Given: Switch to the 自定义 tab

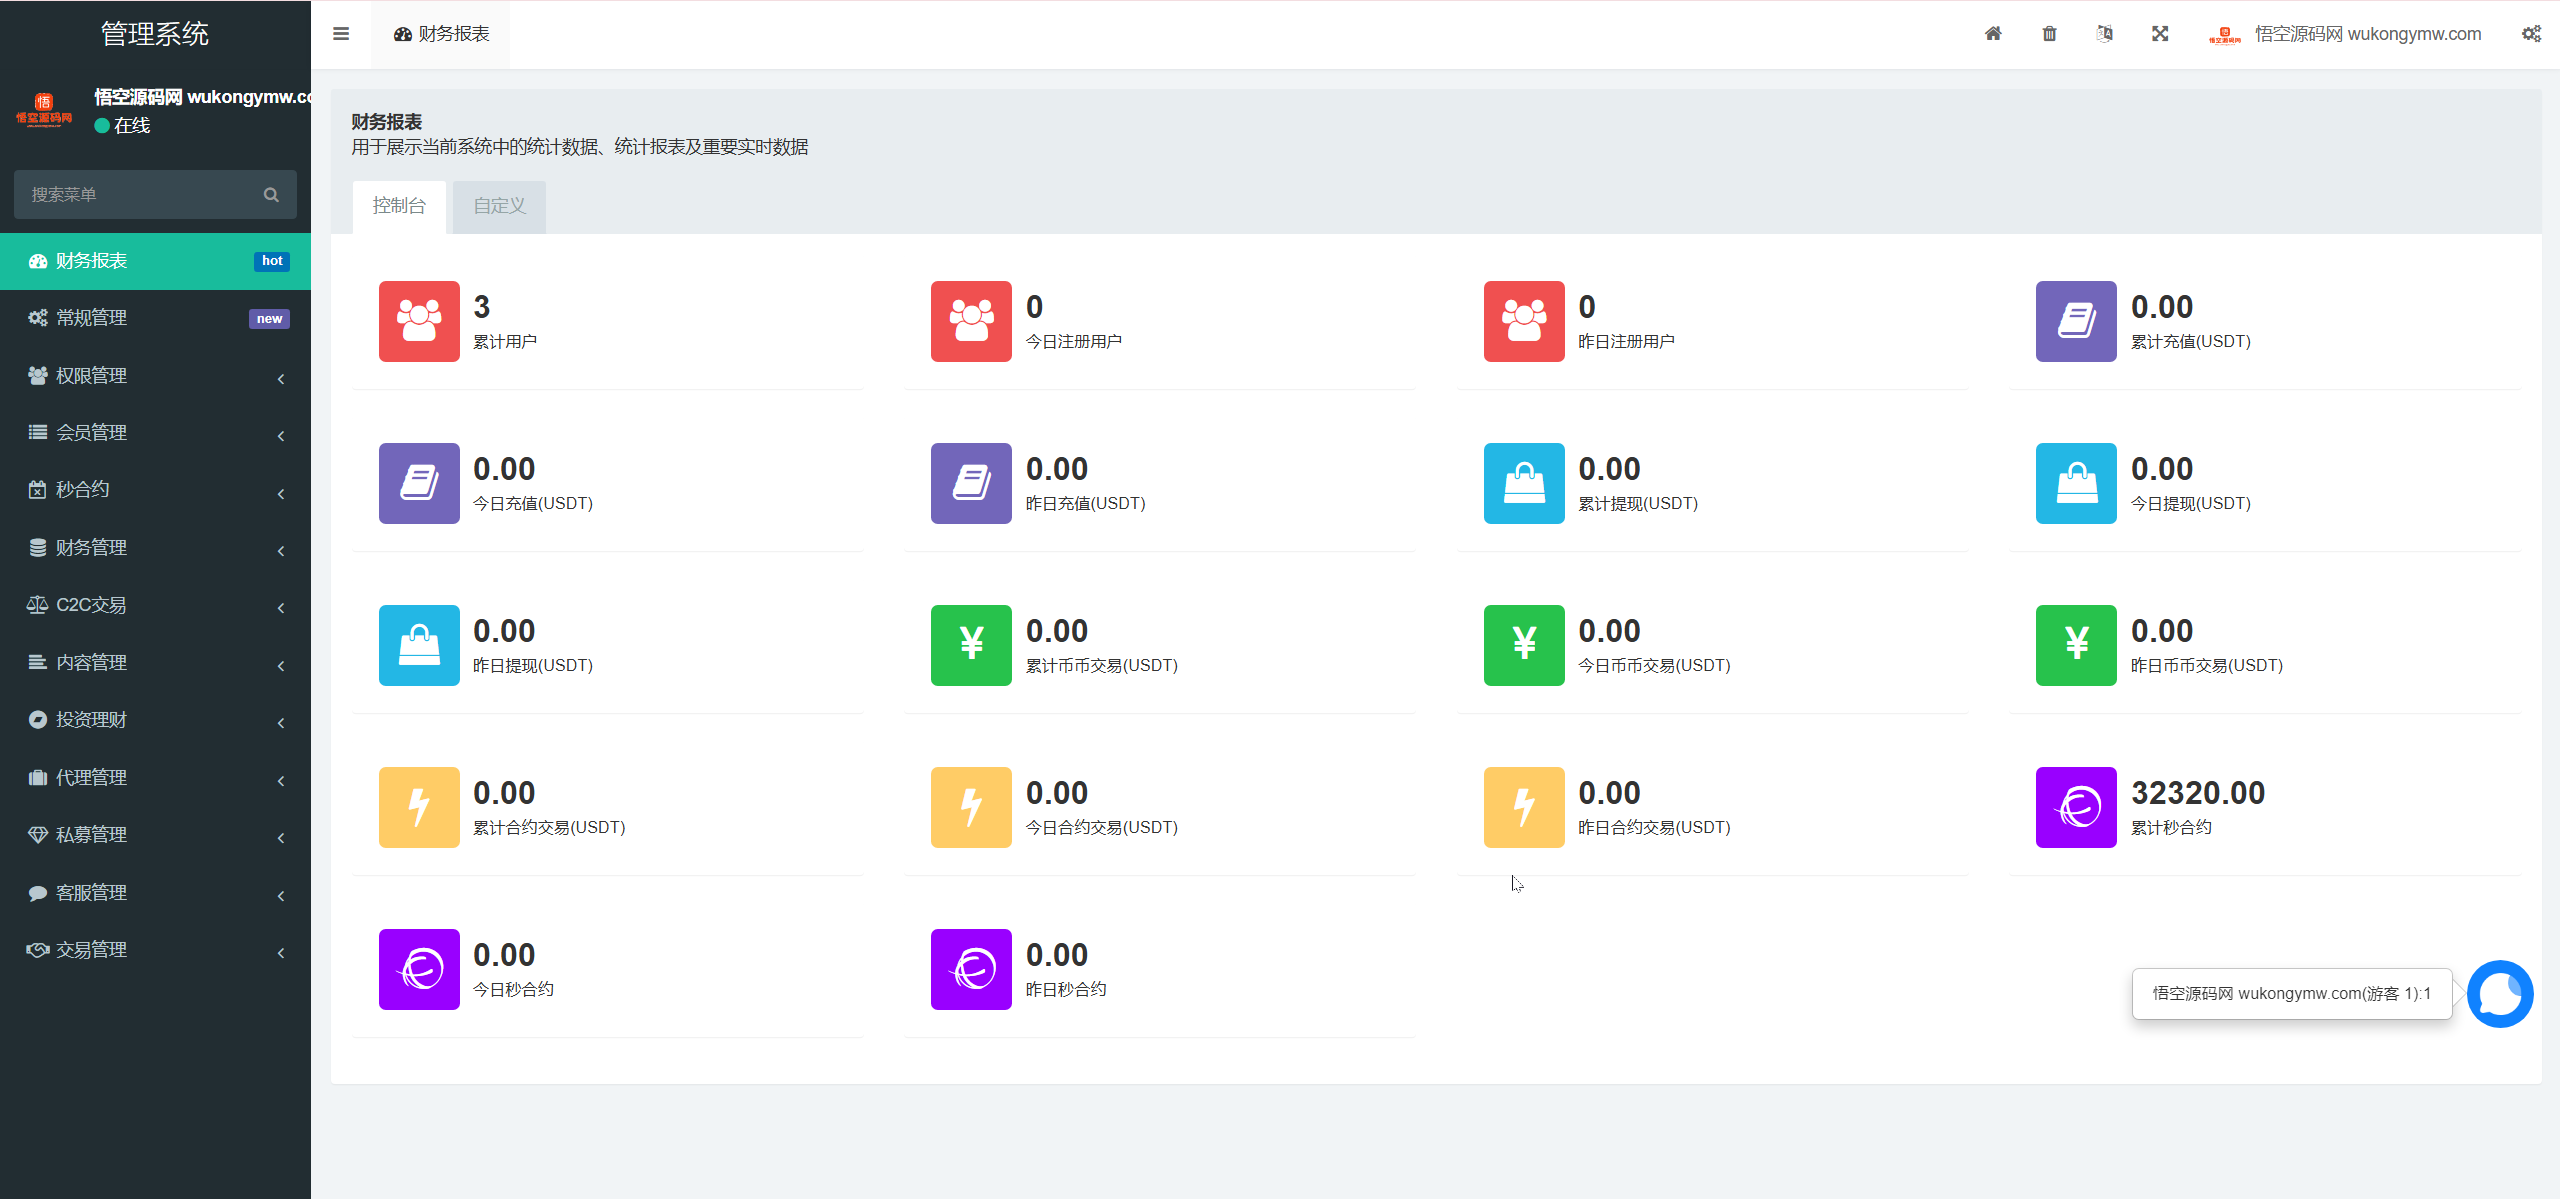Looking at the screenshot, I should click(499, 207).
